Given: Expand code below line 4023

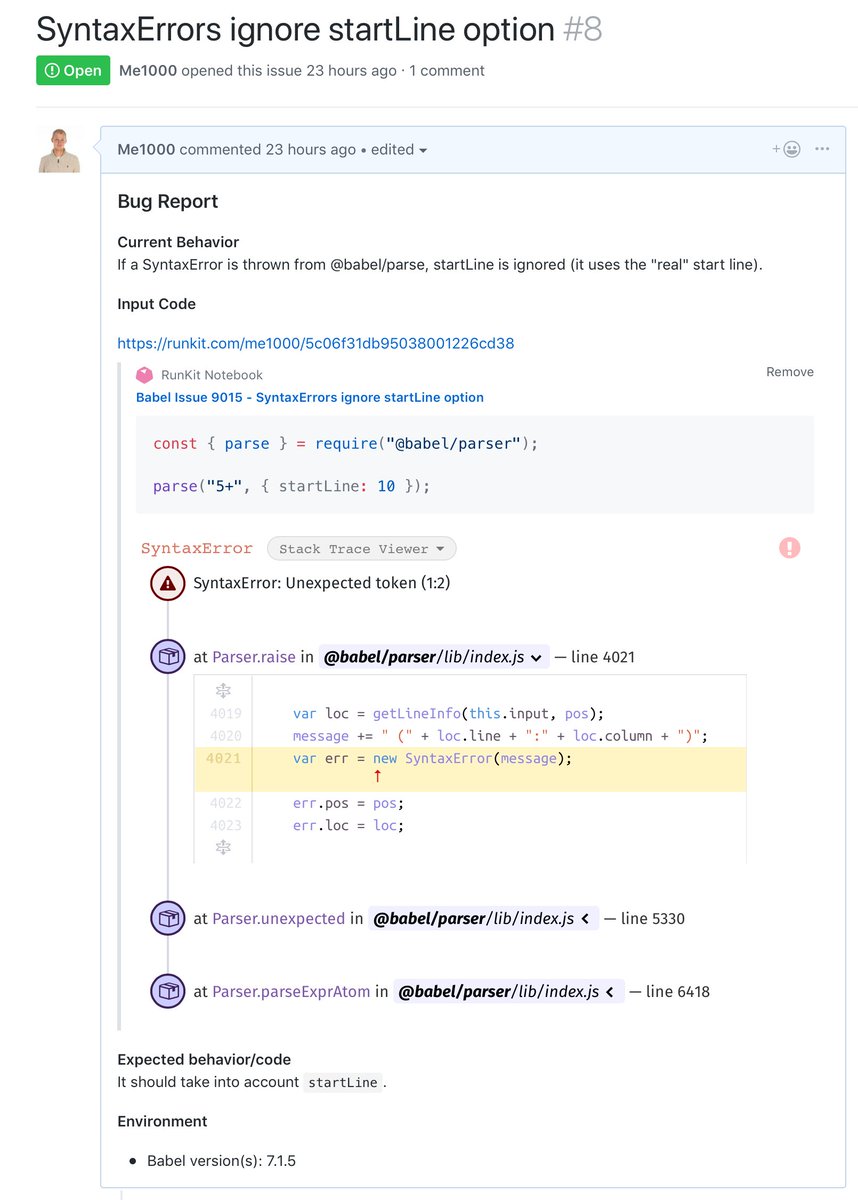Looking at the screenshot, I should coord(224,847).
